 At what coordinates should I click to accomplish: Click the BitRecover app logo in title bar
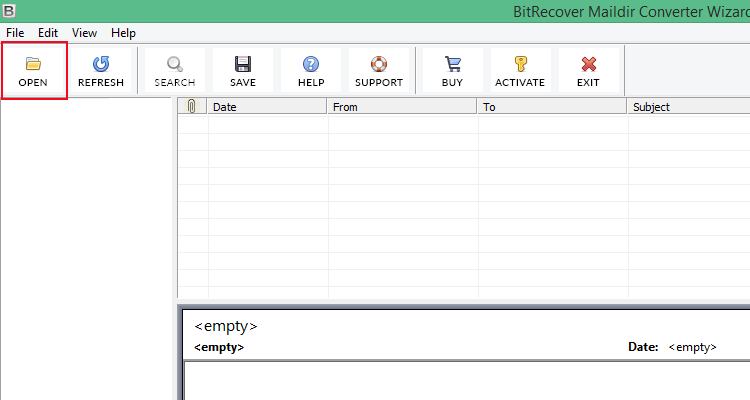tap(9, 11)
